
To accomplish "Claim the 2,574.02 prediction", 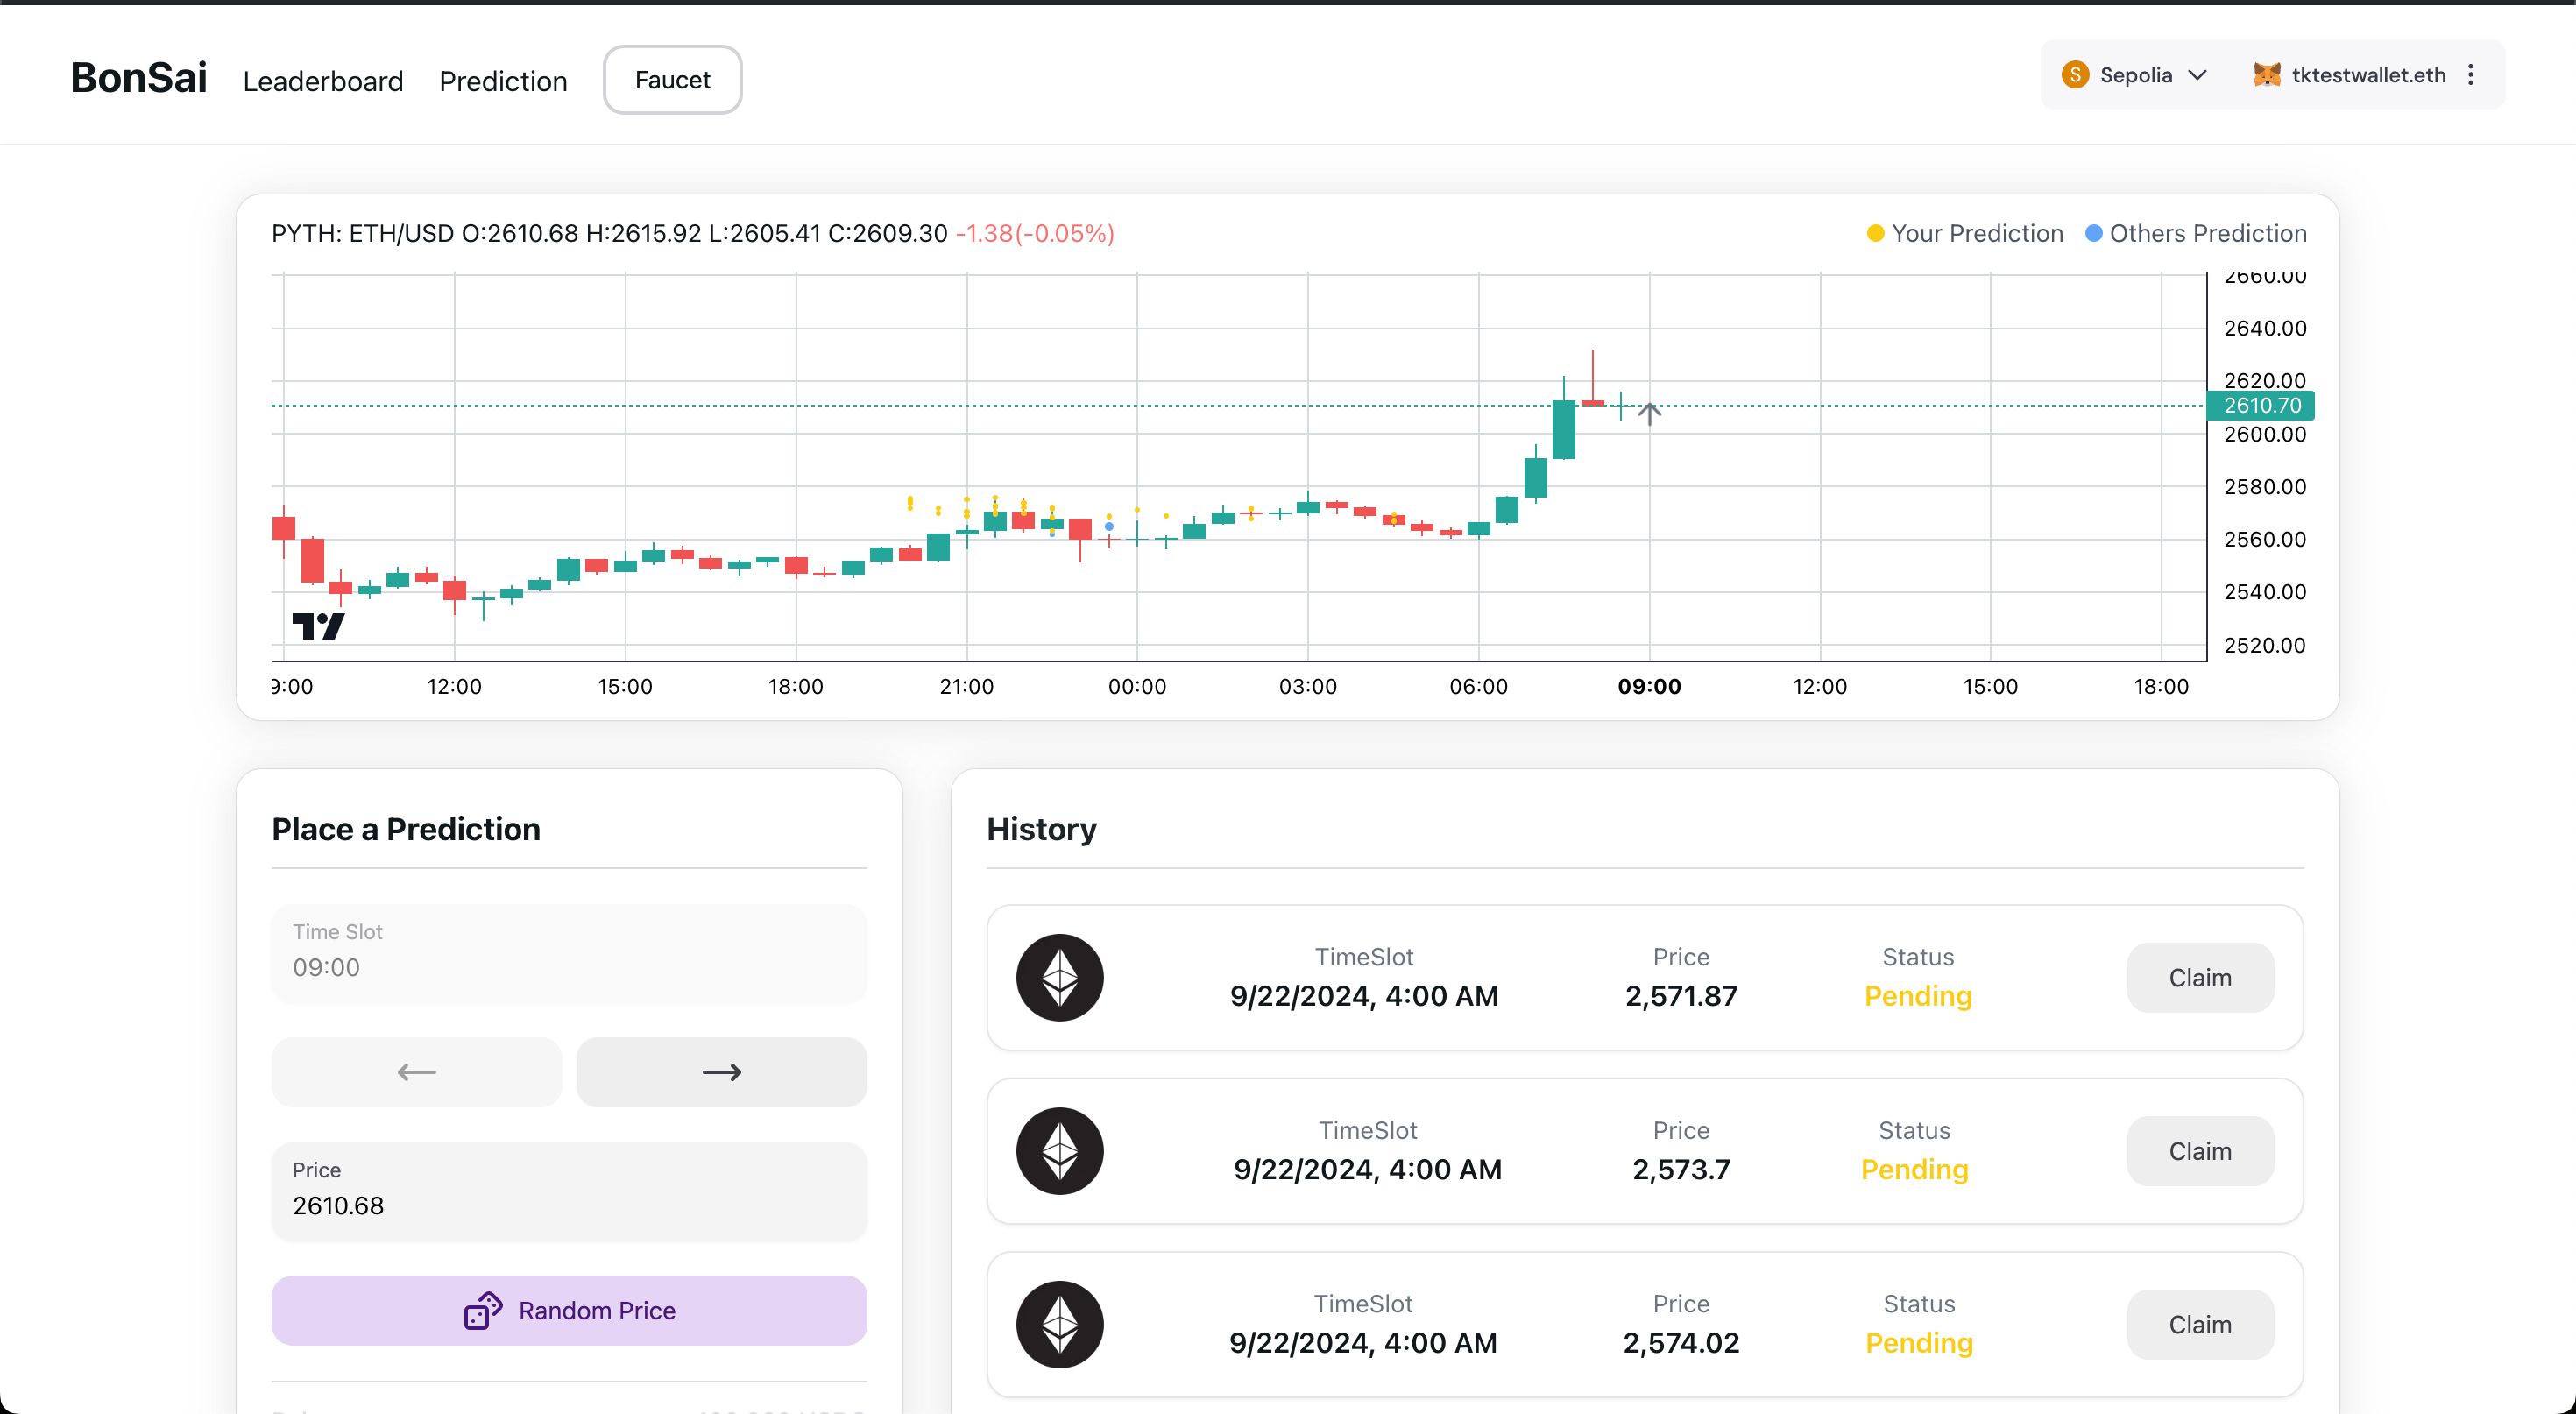I will [2200, 1324].
